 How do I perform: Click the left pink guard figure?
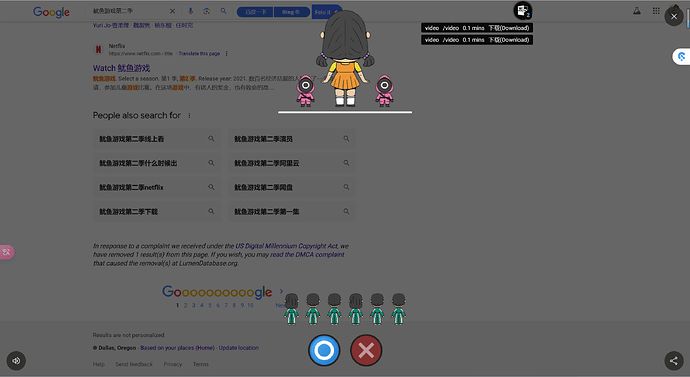tap(305, 91)
